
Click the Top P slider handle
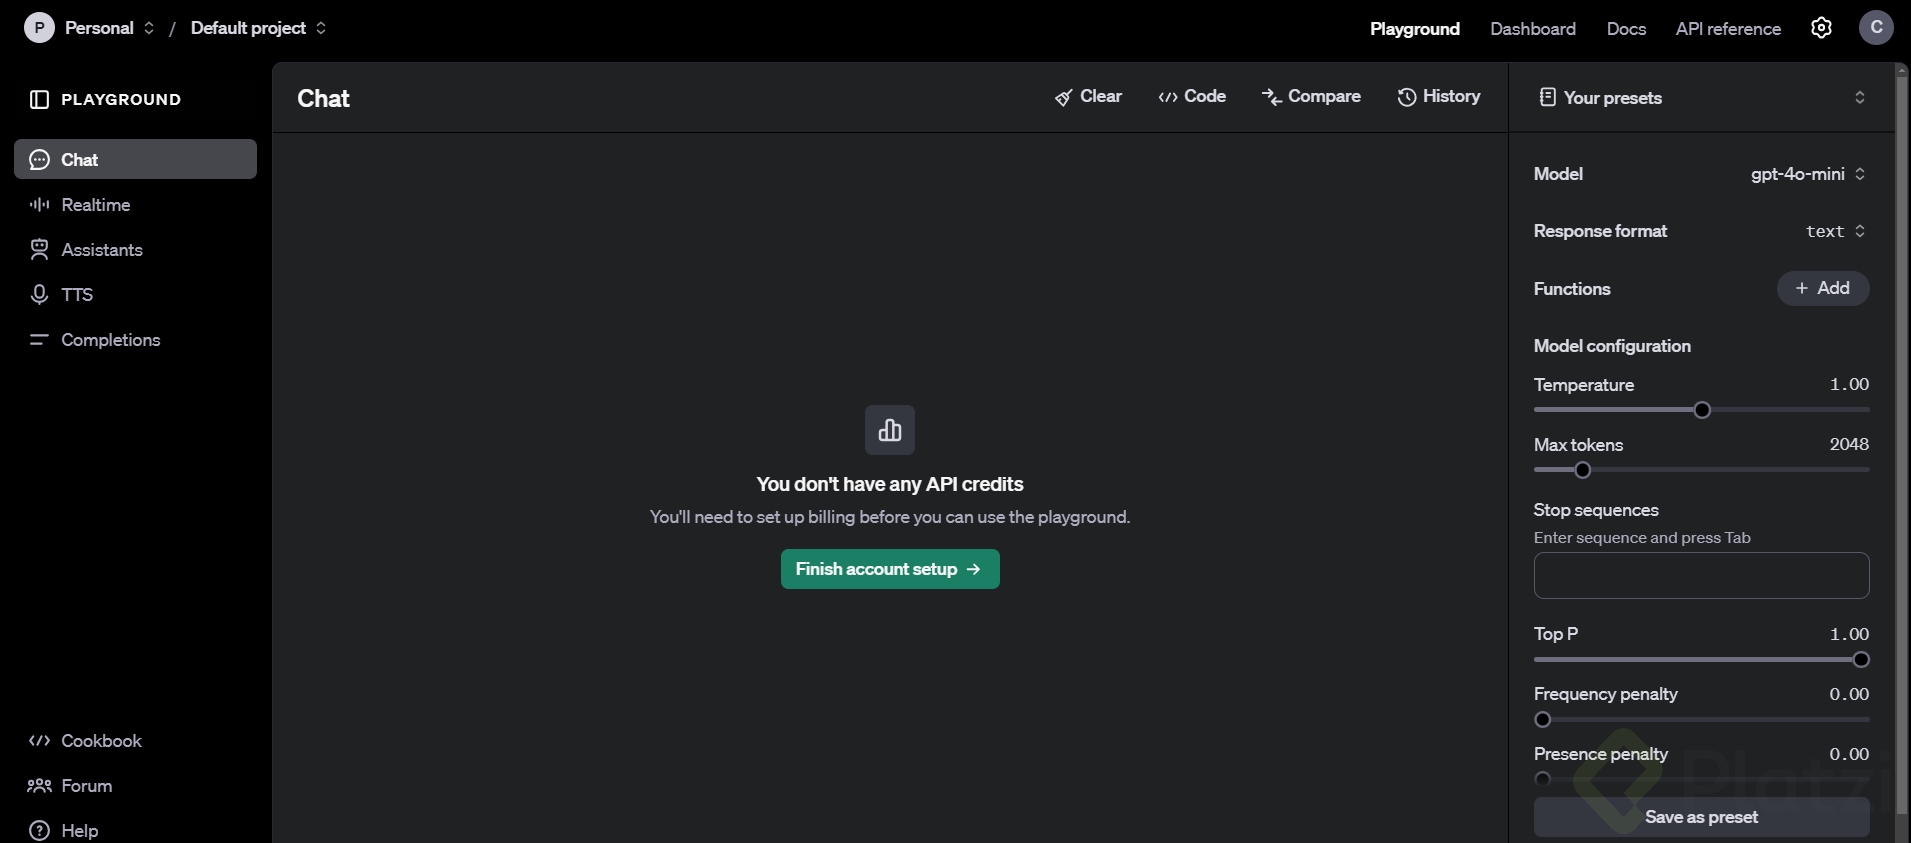(1861, 660)
